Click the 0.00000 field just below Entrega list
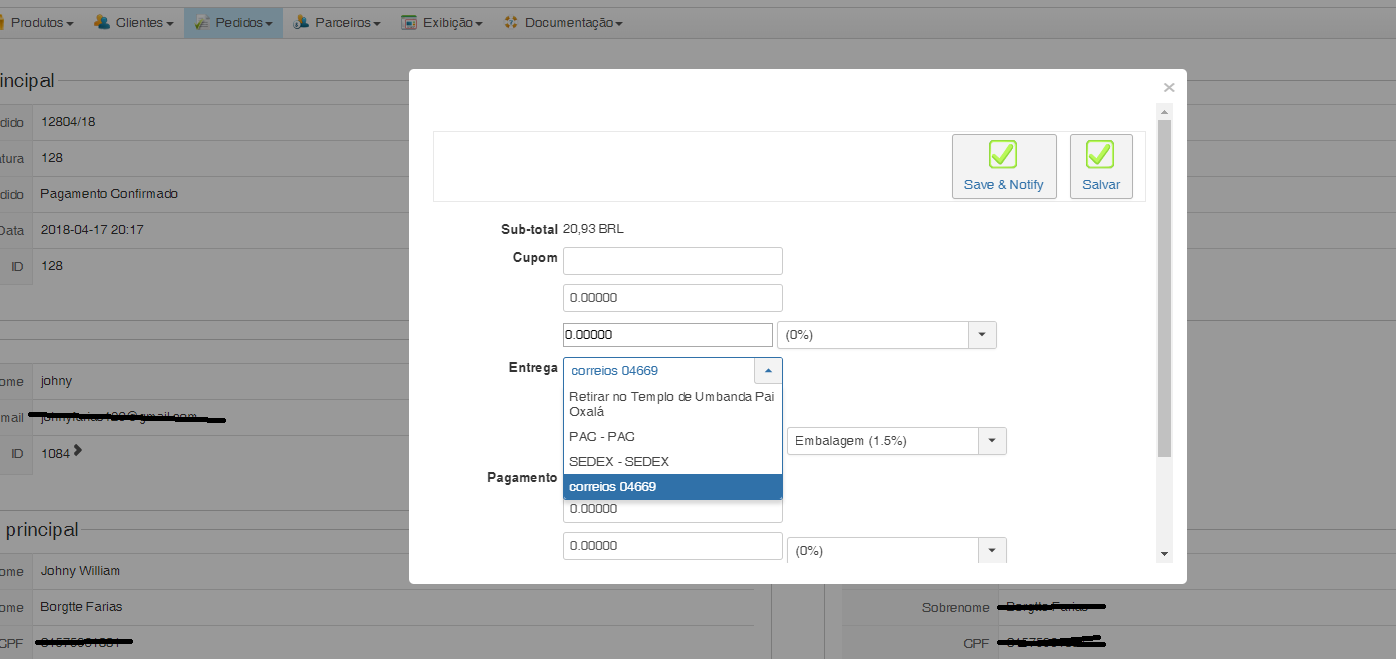The image size is (1396, 659). [x=672, y=510]
